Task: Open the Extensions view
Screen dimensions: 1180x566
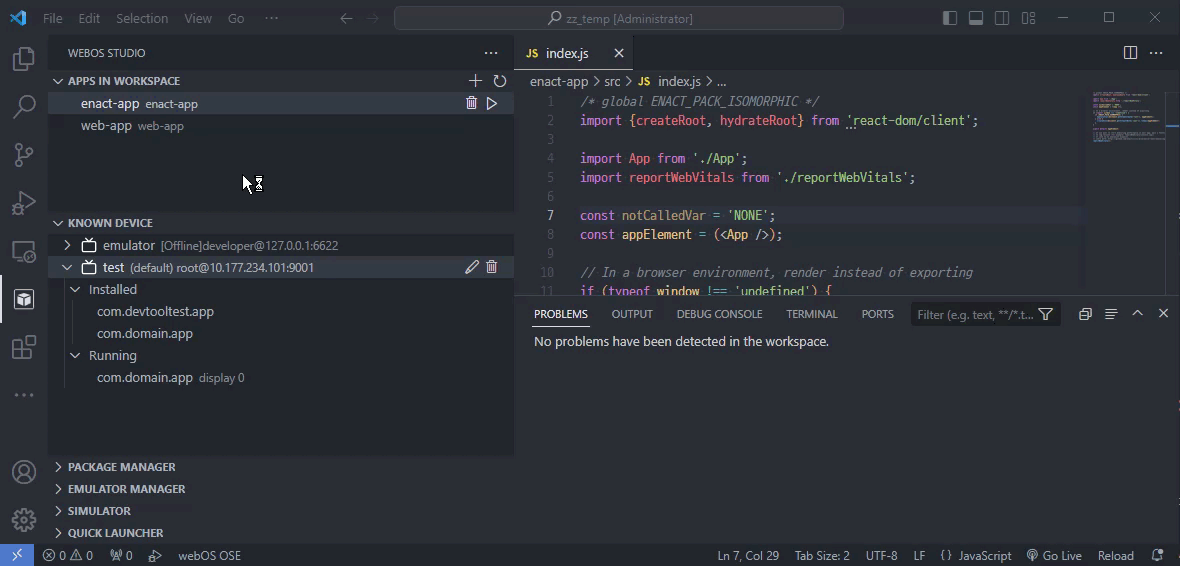Action: (x=24, y=348)
